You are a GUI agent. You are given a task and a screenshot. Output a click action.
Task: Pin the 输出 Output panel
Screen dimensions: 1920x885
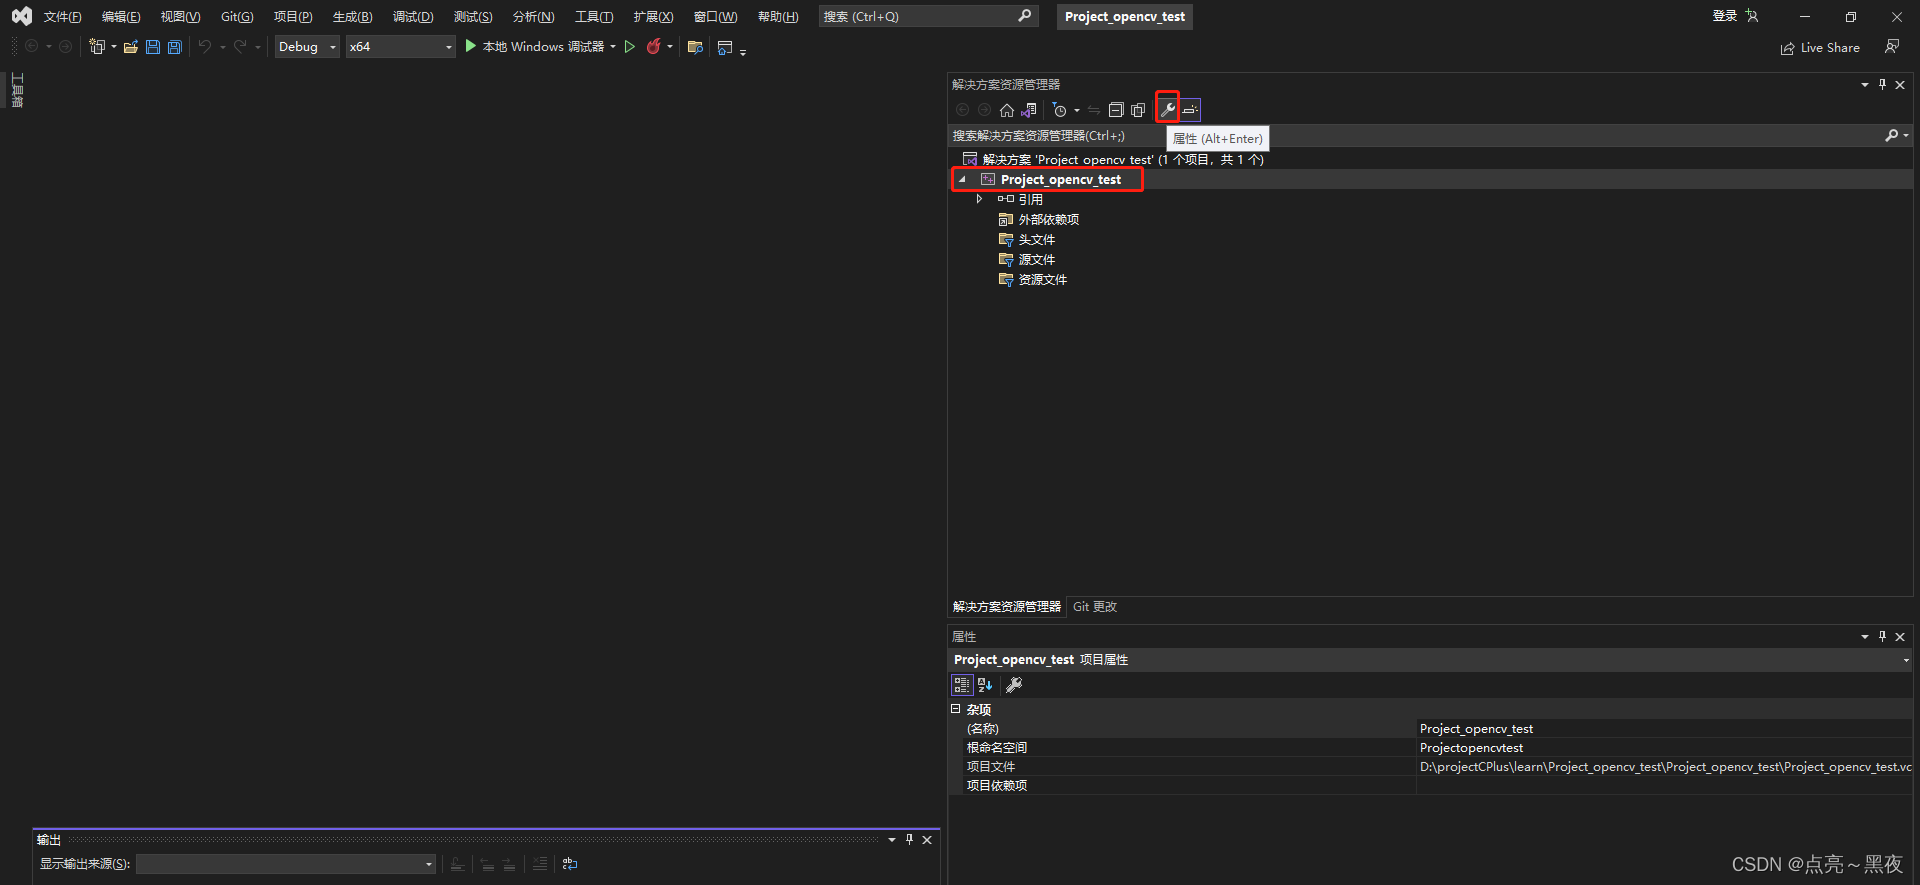(909, 840)
